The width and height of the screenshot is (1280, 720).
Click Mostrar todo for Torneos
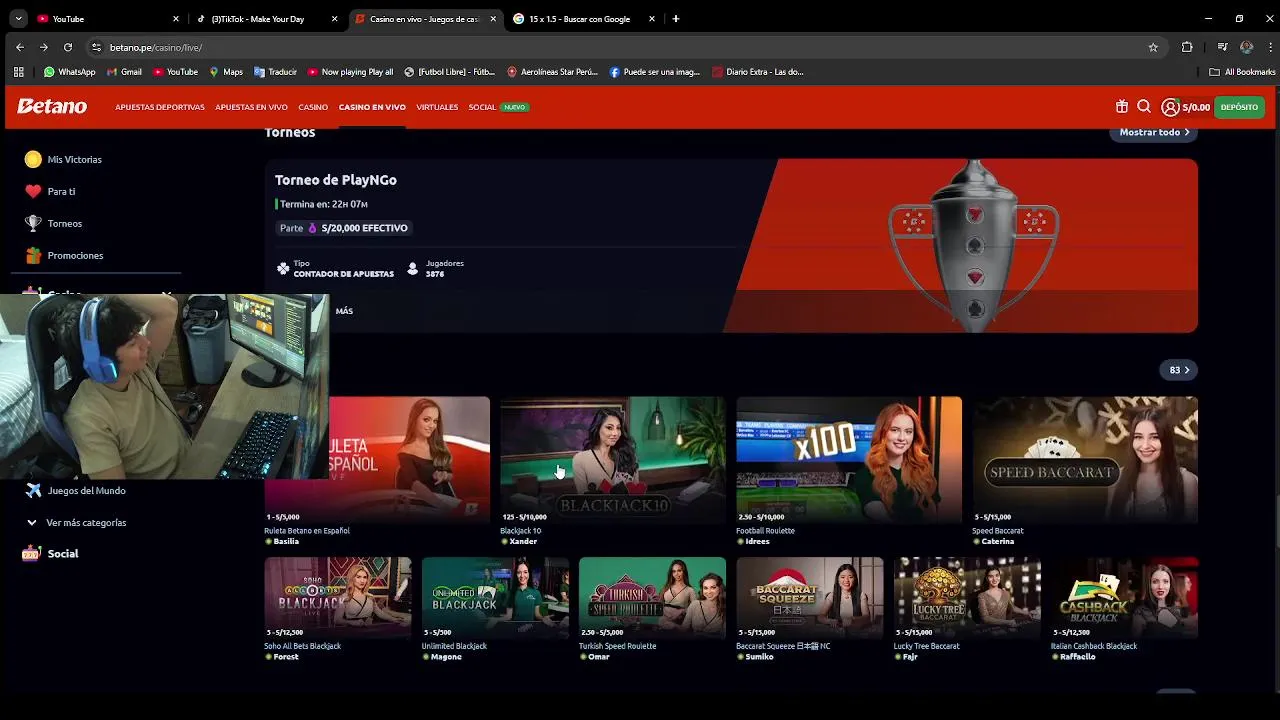pos(1154,132)
